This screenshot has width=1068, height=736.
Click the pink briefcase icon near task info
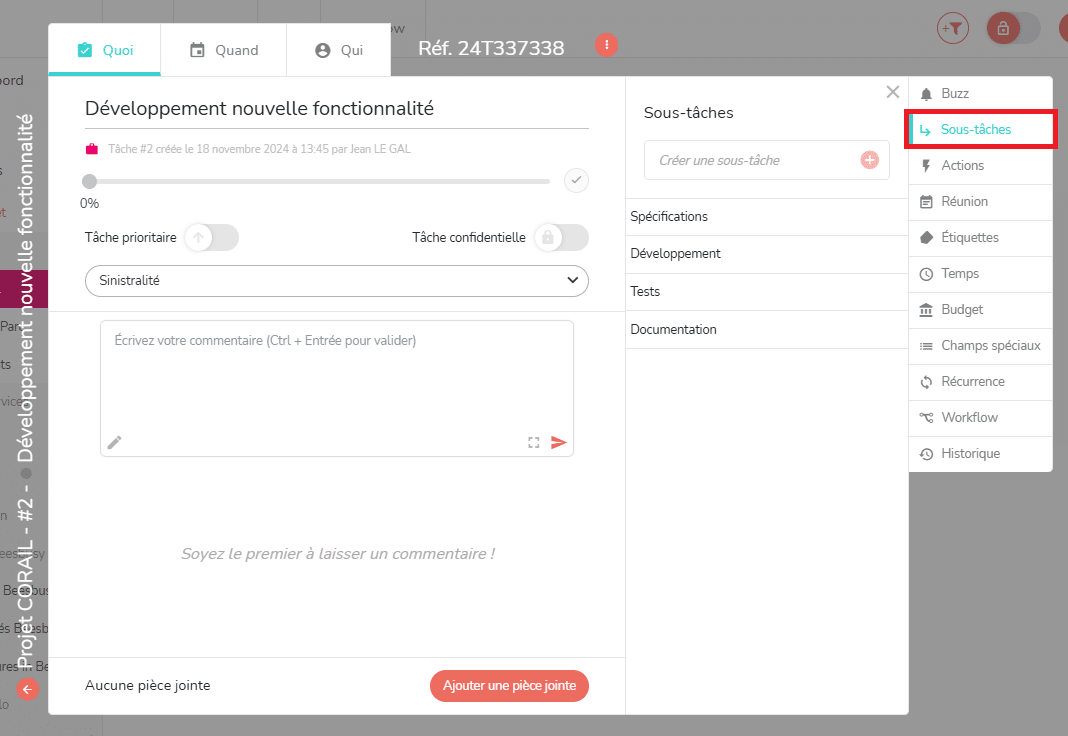91,149
